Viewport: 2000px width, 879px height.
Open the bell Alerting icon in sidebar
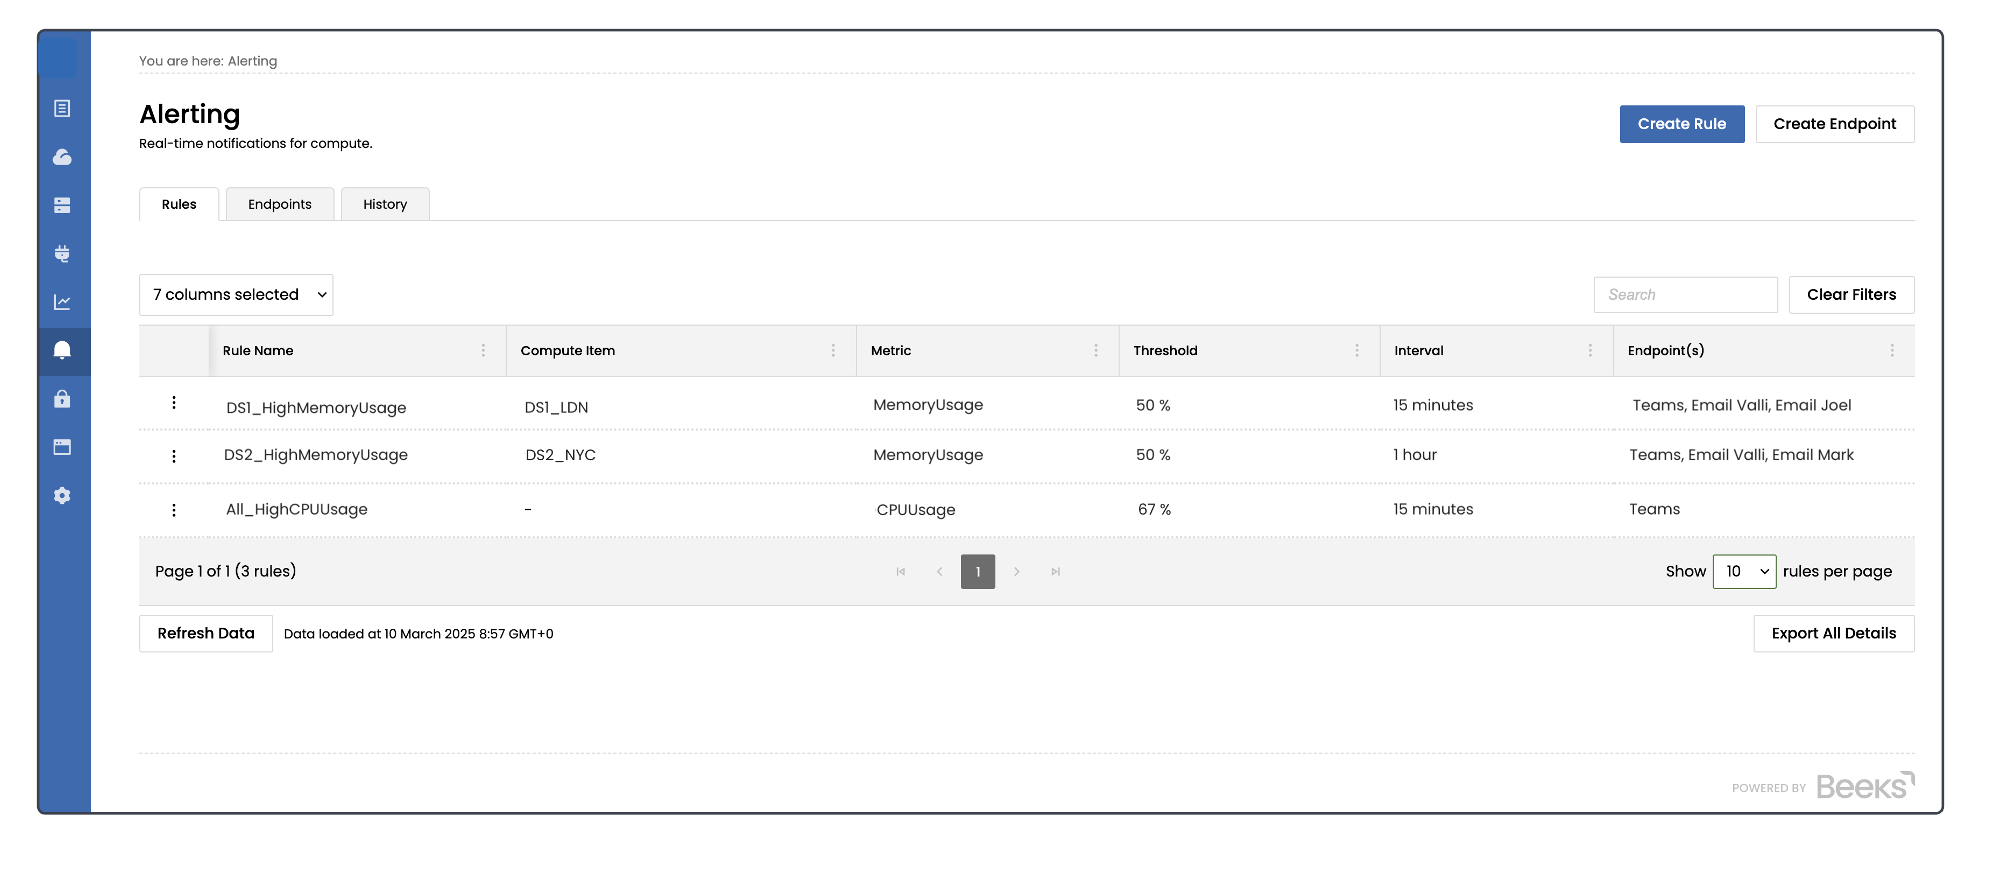tap(62, 350)
